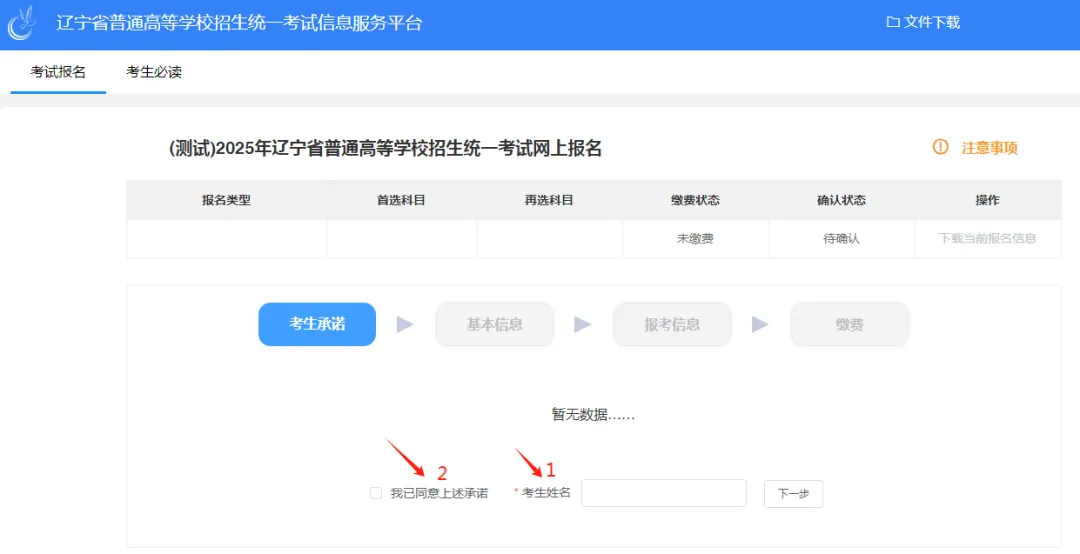Open the 注意事项 notice link
The image size is (1080, 554).
(x=989, y=147)
